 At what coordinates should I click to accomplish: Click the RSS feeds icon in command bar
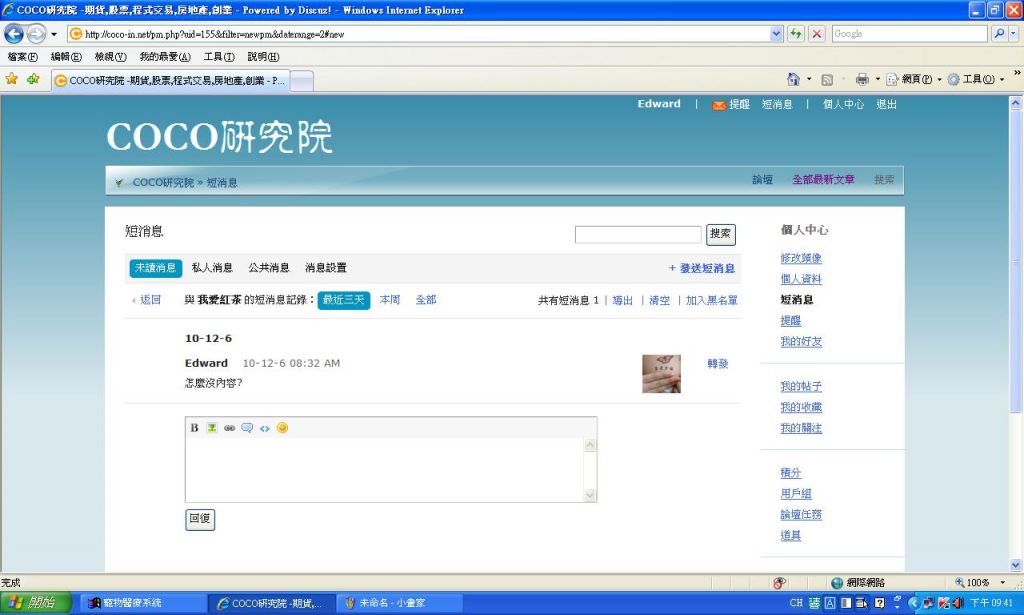pyautogui.click(x=827, y=80)
